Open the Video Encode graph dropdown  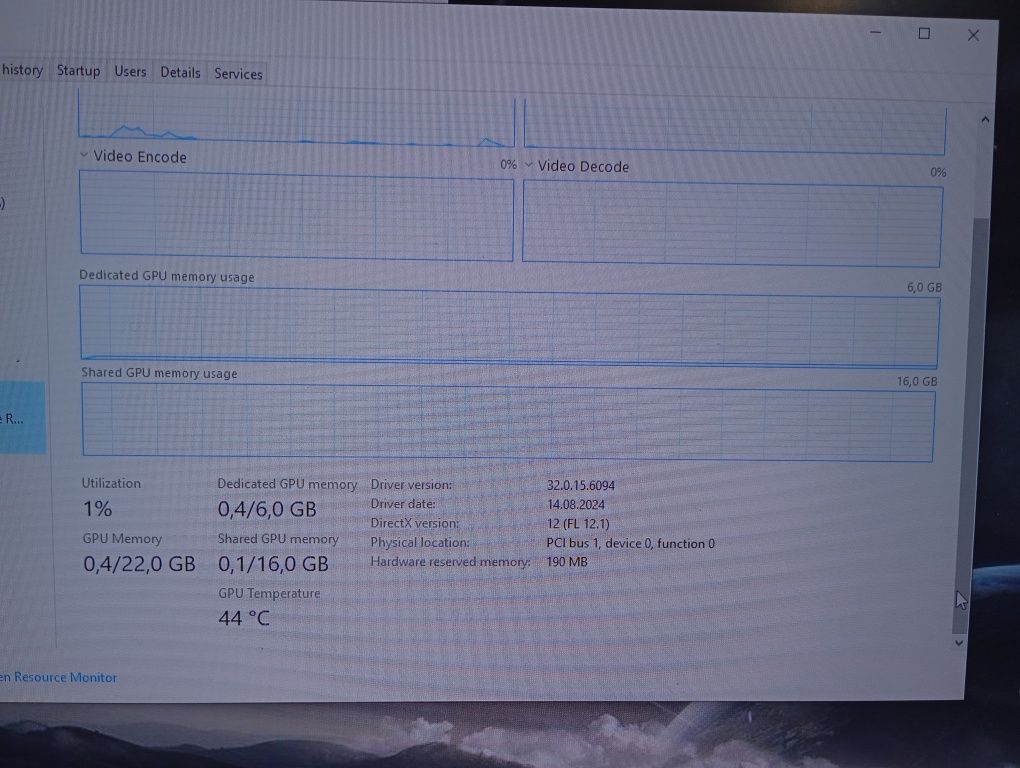tap(84, 155)
